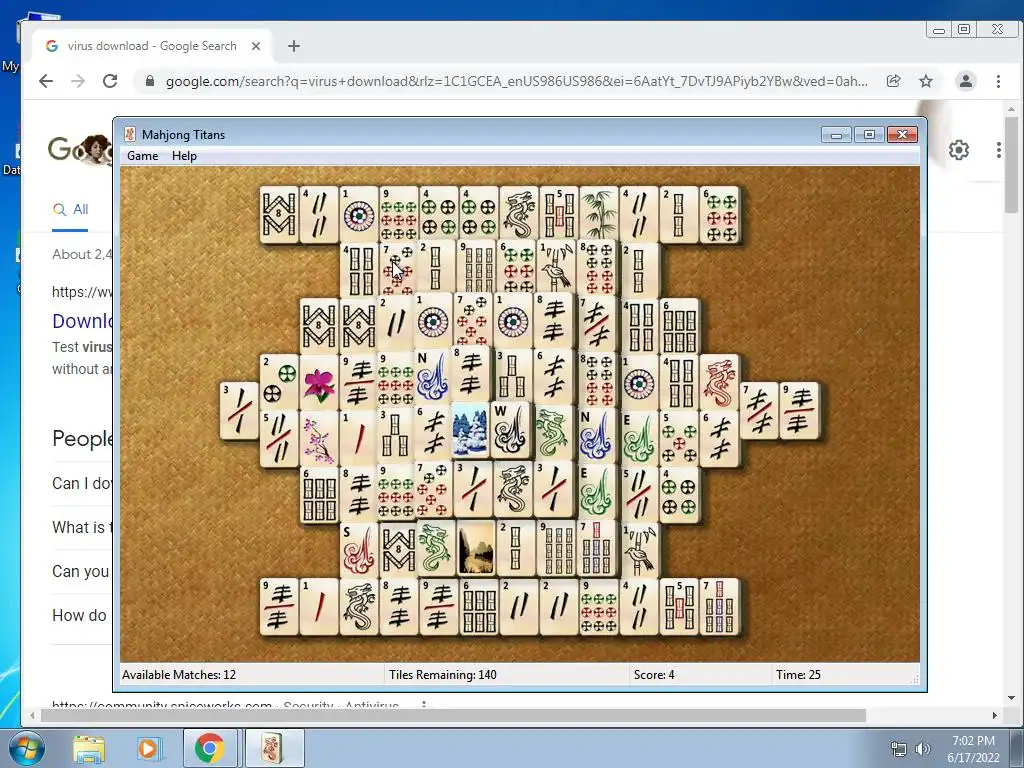Click the Tiles Remaining: 140 status text
Viewport: 1024px width, 768px height.
(x=443, y=675)
